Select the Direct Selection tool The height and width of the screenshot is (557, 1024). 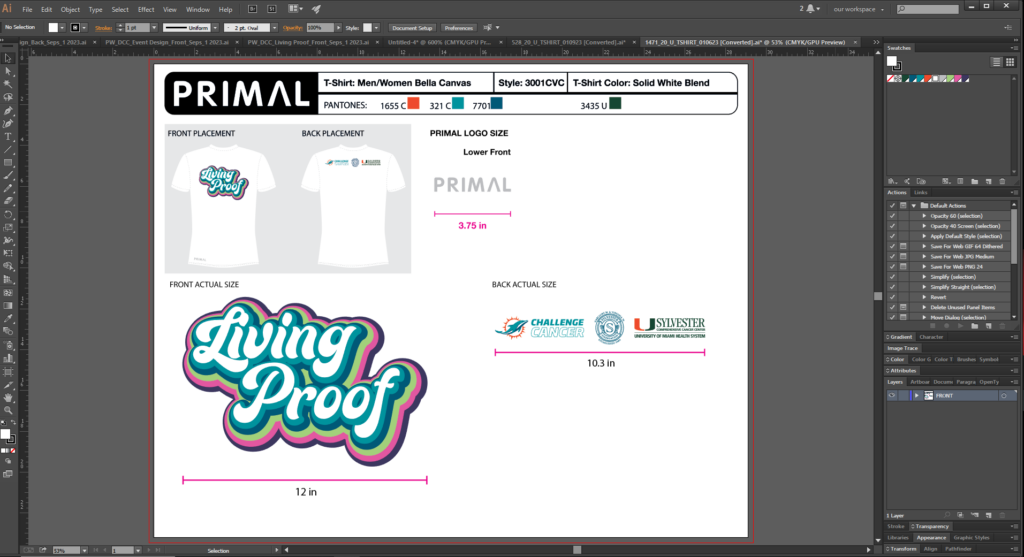[x=8, y=72]
